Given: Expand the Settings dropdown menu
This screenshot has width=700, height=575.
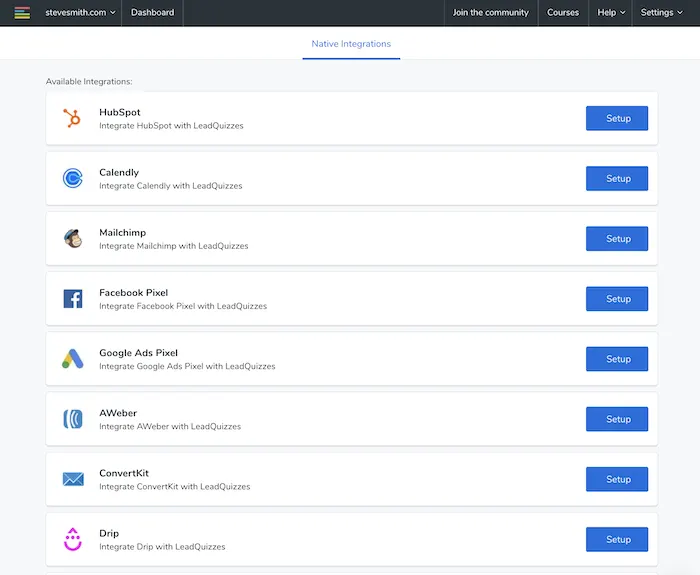Looking at the screenshot, I should 661,12.
